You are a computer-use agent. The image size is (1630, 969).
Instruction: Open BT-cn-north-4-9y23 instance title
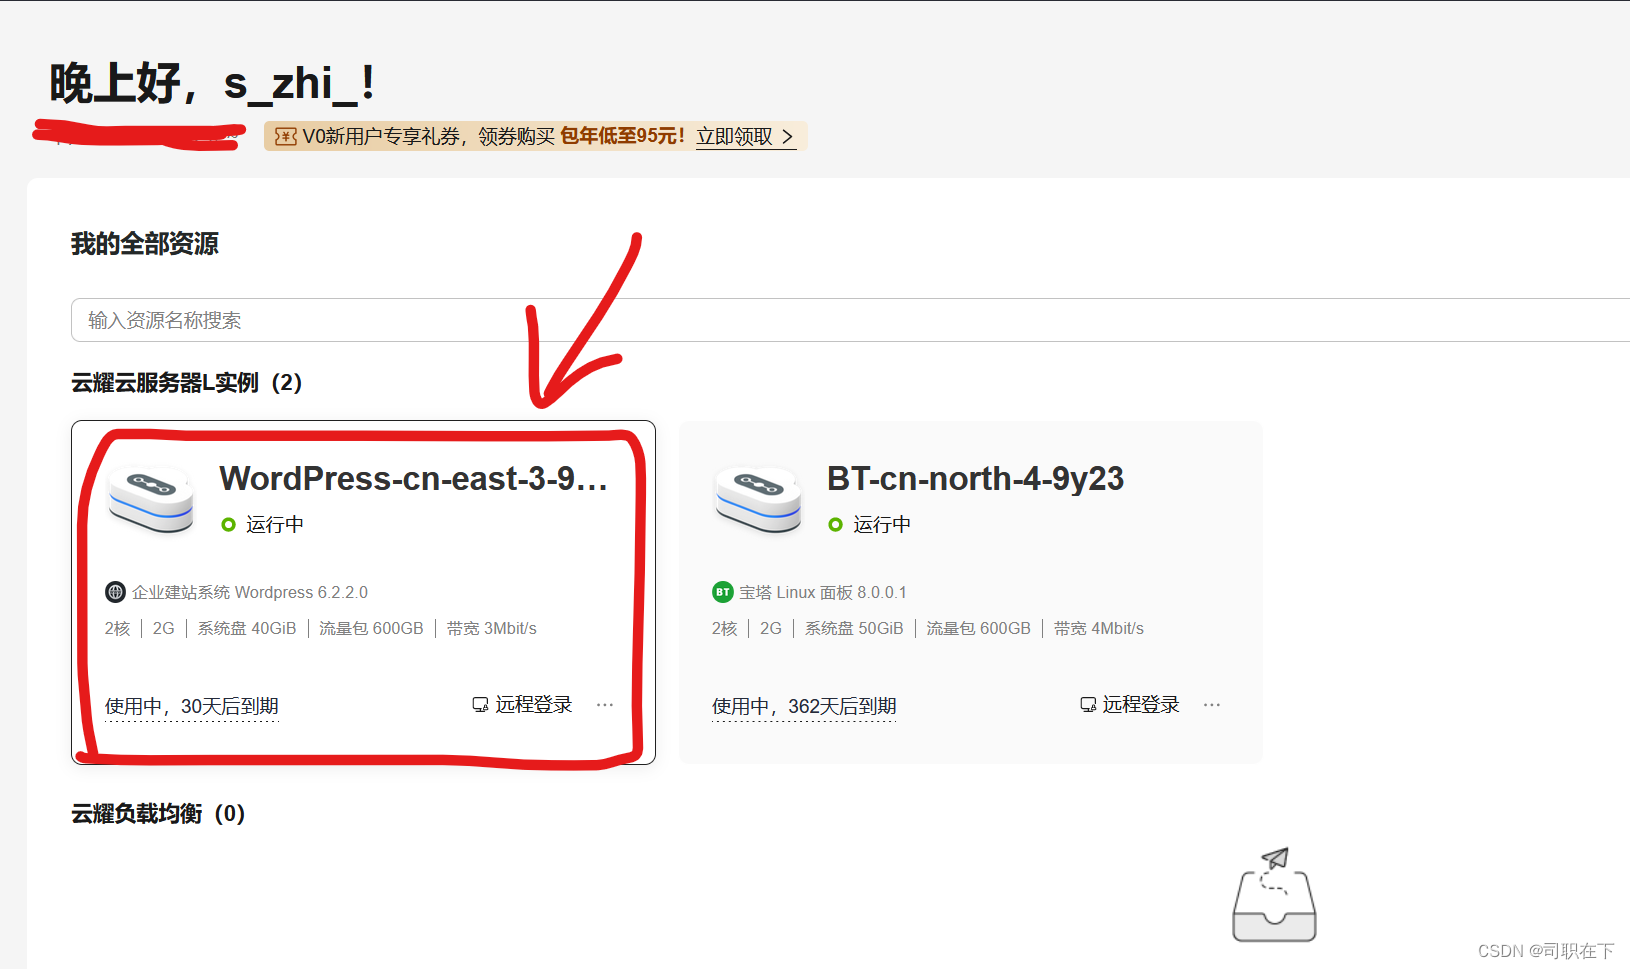tap(975, 479)
